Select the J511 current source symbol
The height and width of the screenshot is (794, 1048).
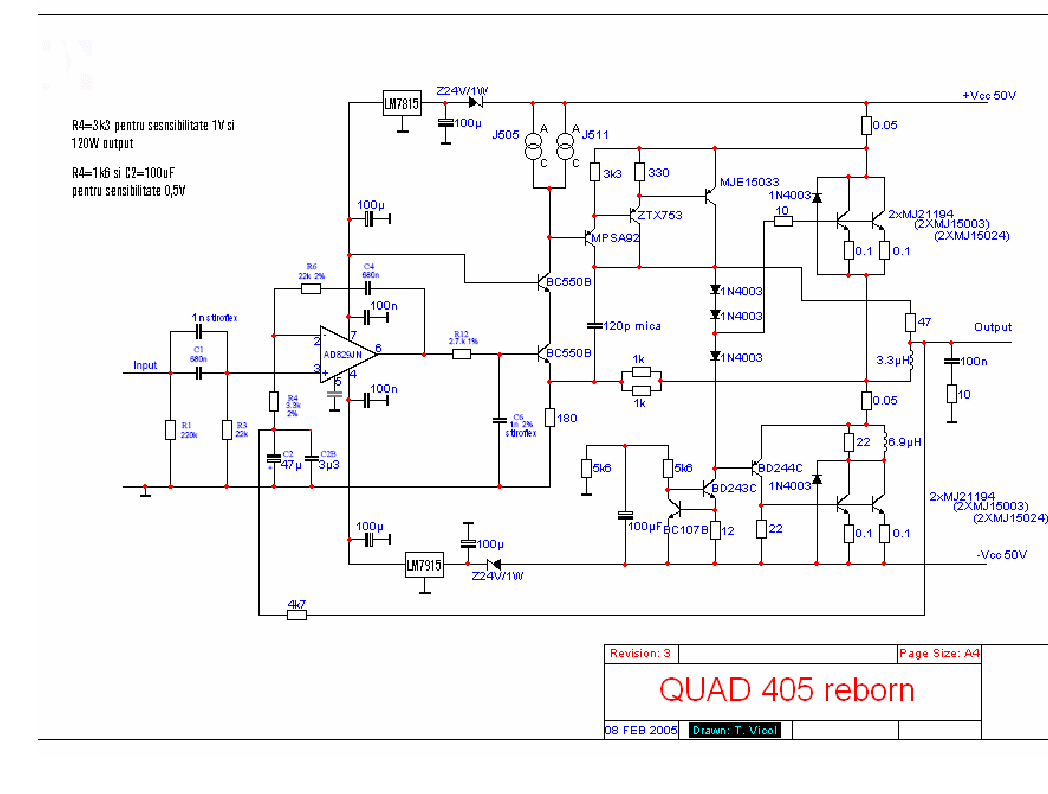click(565, 146)
